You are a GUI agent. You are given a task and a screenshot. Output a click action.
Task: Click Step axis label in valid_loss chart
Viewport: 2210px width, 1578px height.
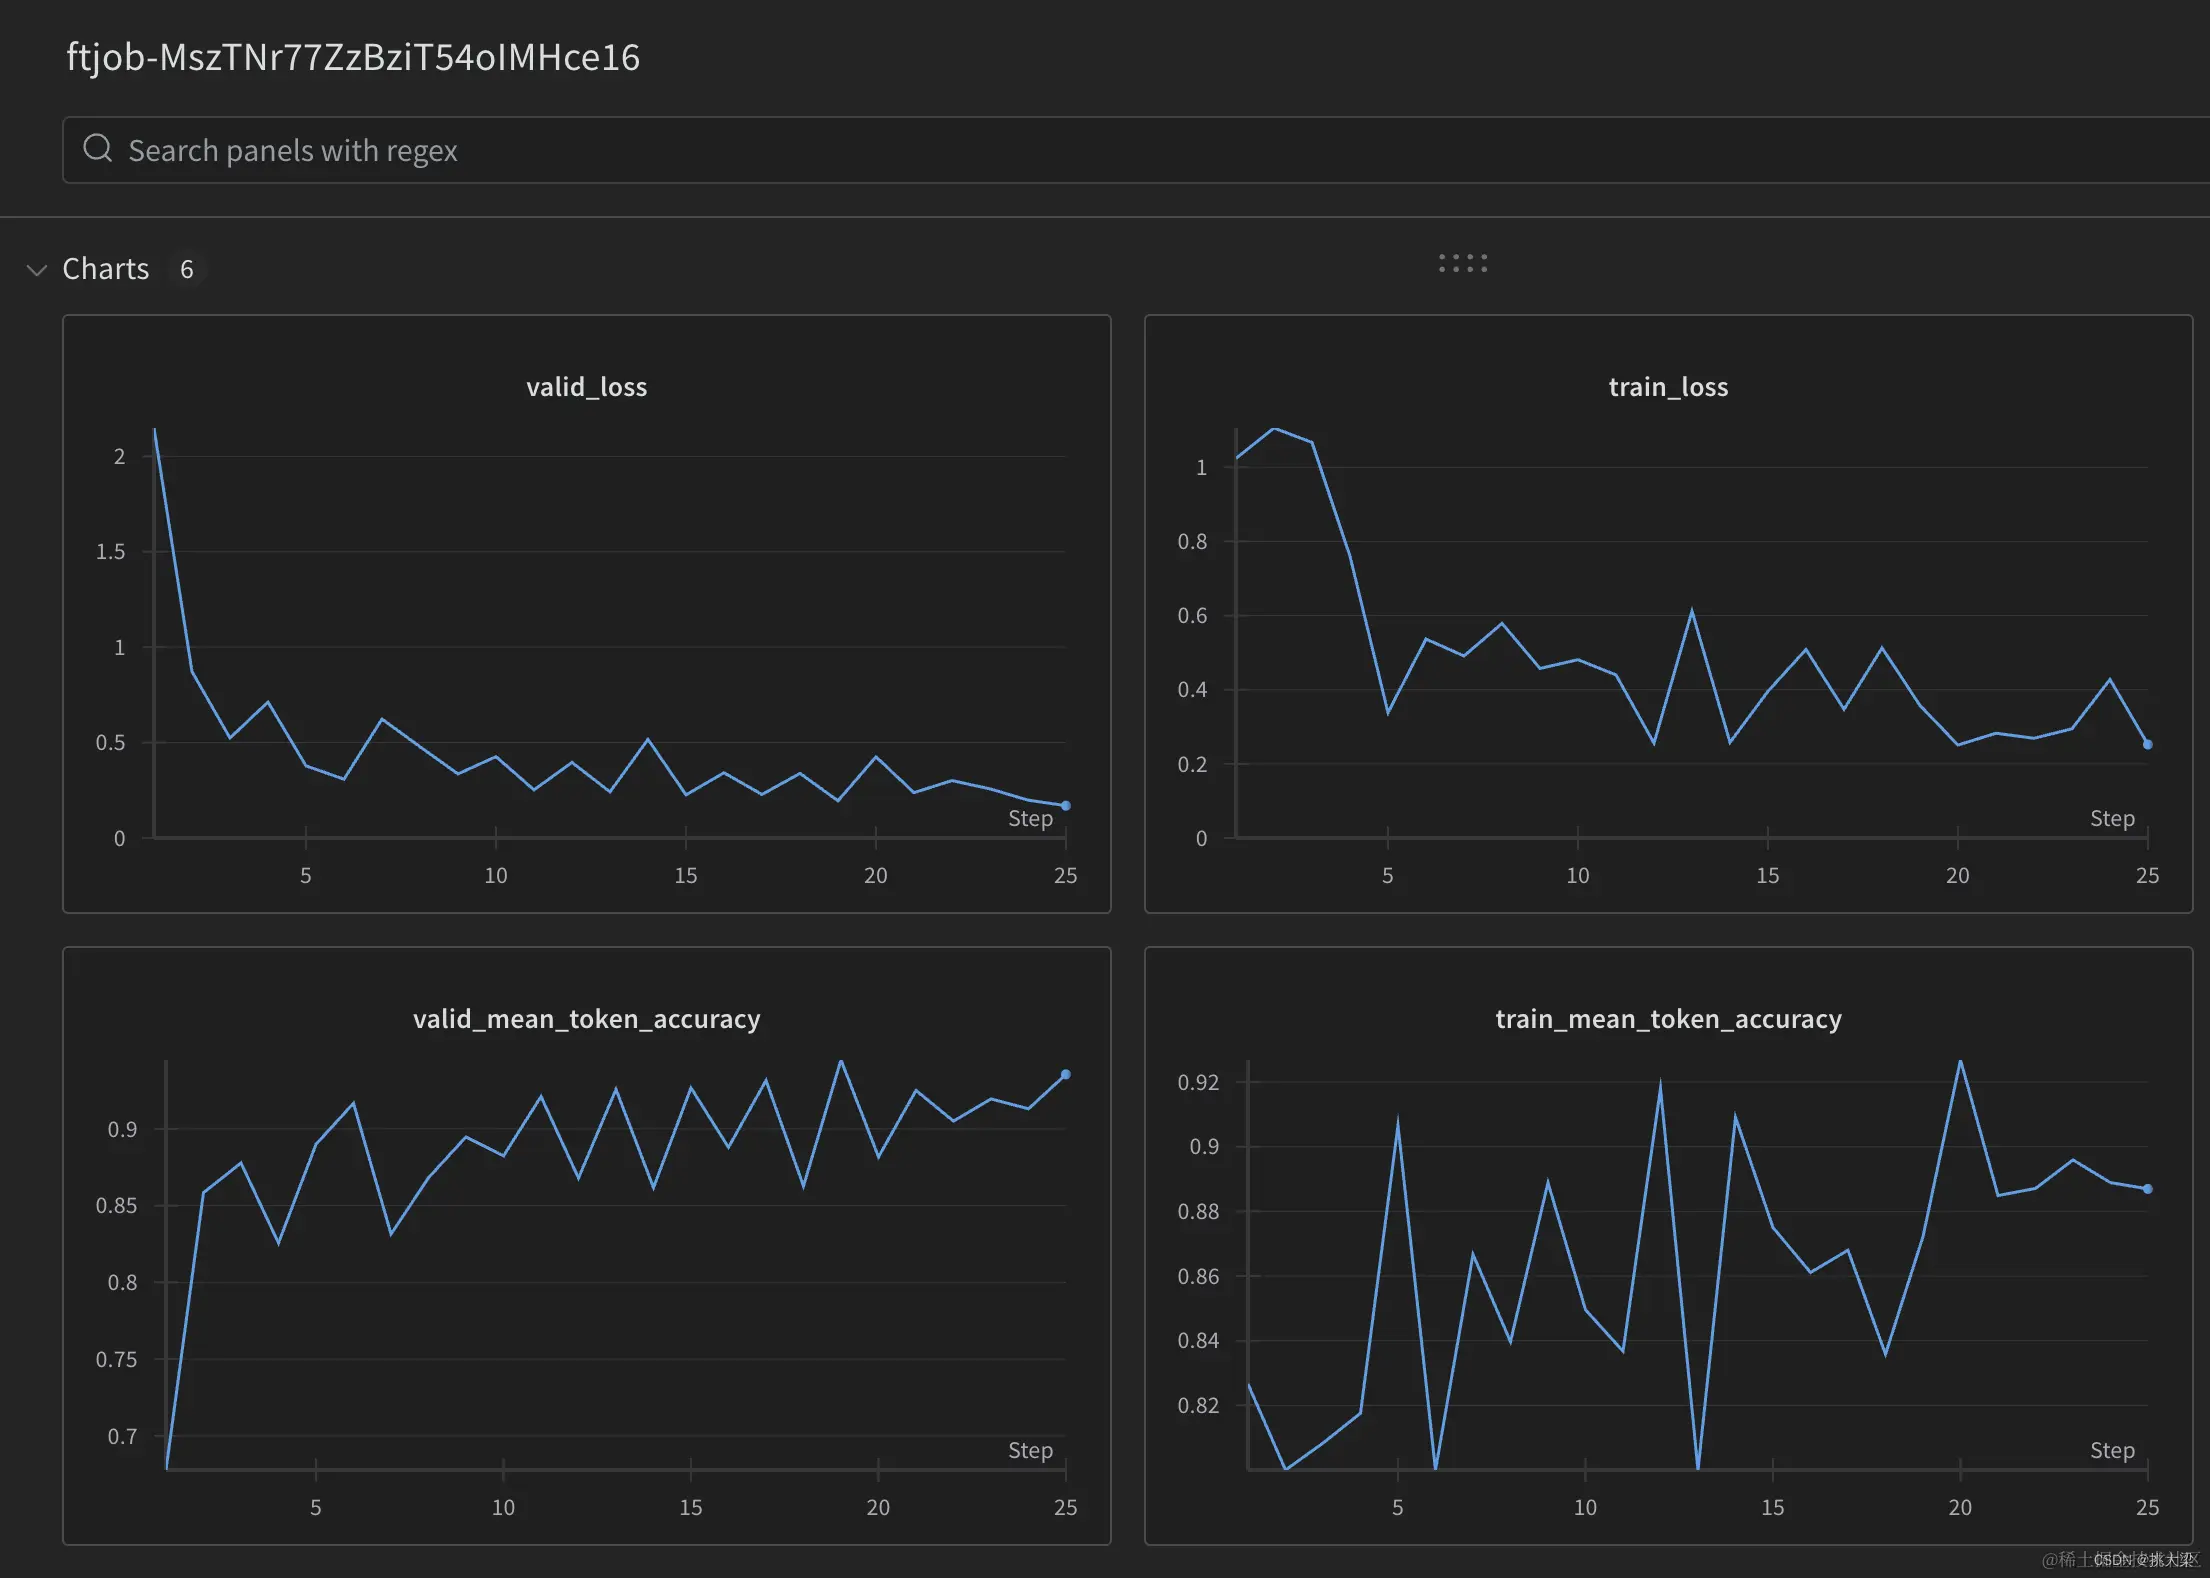[x=1030, y=818]
